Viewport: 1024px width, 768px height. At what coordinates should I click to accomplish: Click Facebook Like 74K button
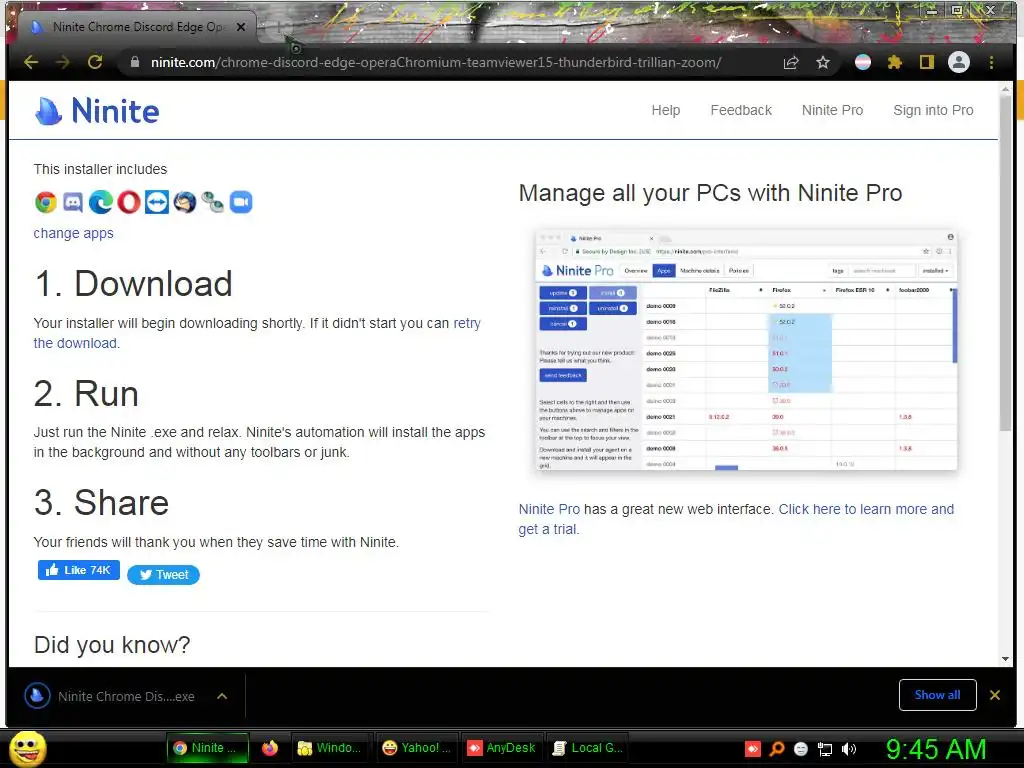[x=78, y=570]
